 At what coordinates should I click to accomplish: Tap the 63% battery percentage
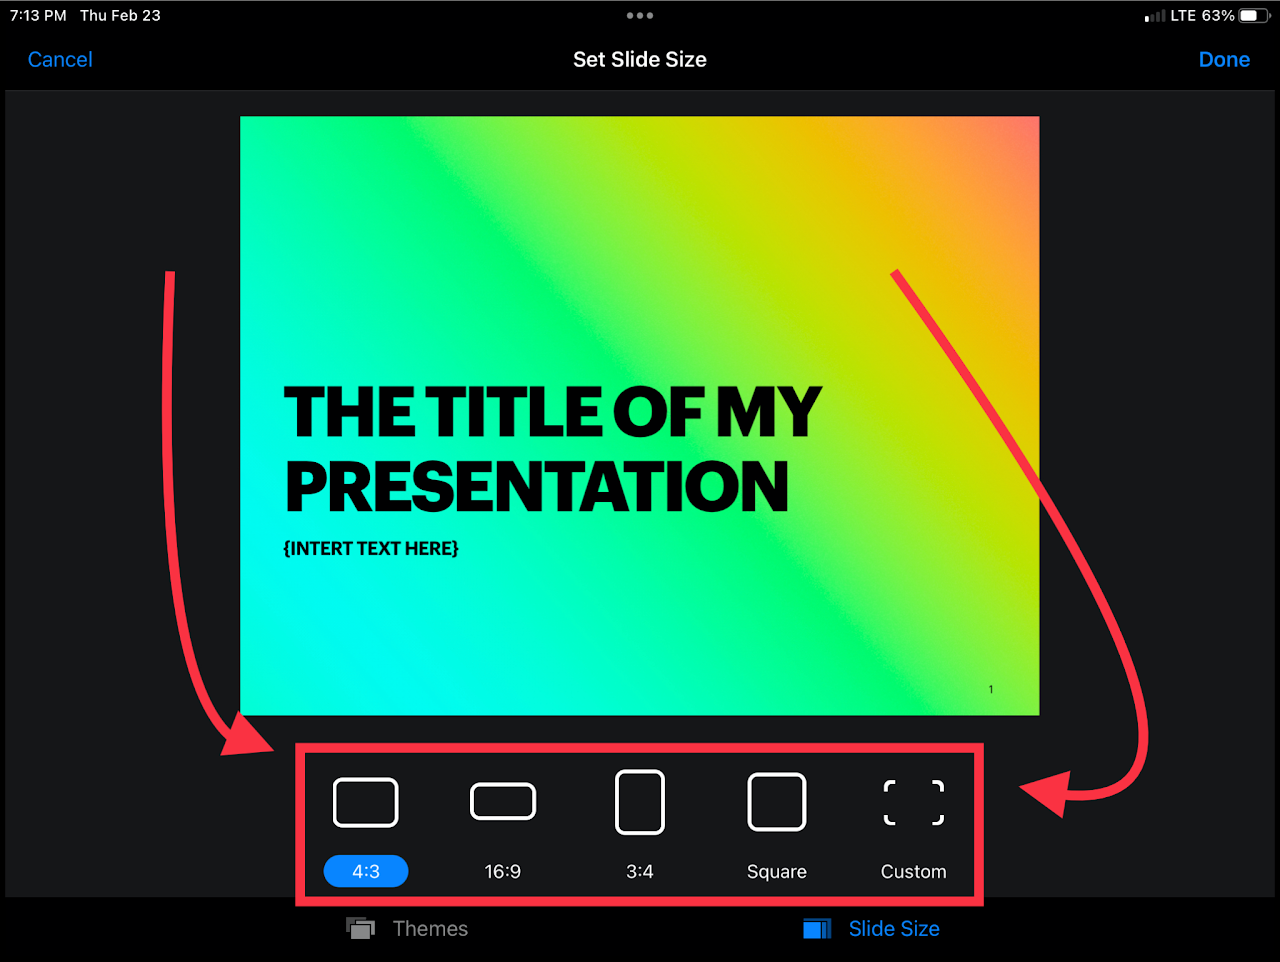click(1218, 16)
